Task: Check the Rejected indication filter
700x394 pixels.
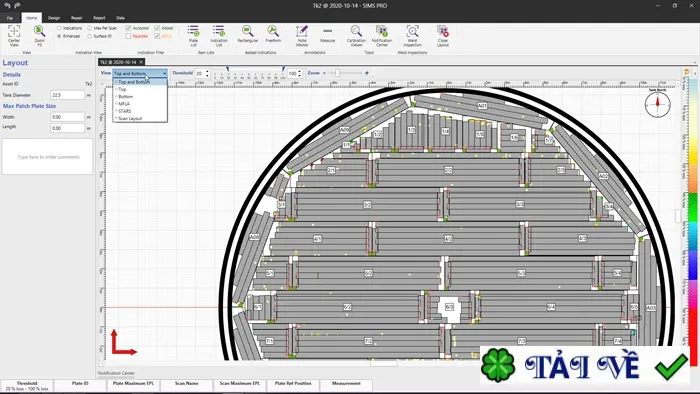Action: pyautogui.click(x=128, y=36)
